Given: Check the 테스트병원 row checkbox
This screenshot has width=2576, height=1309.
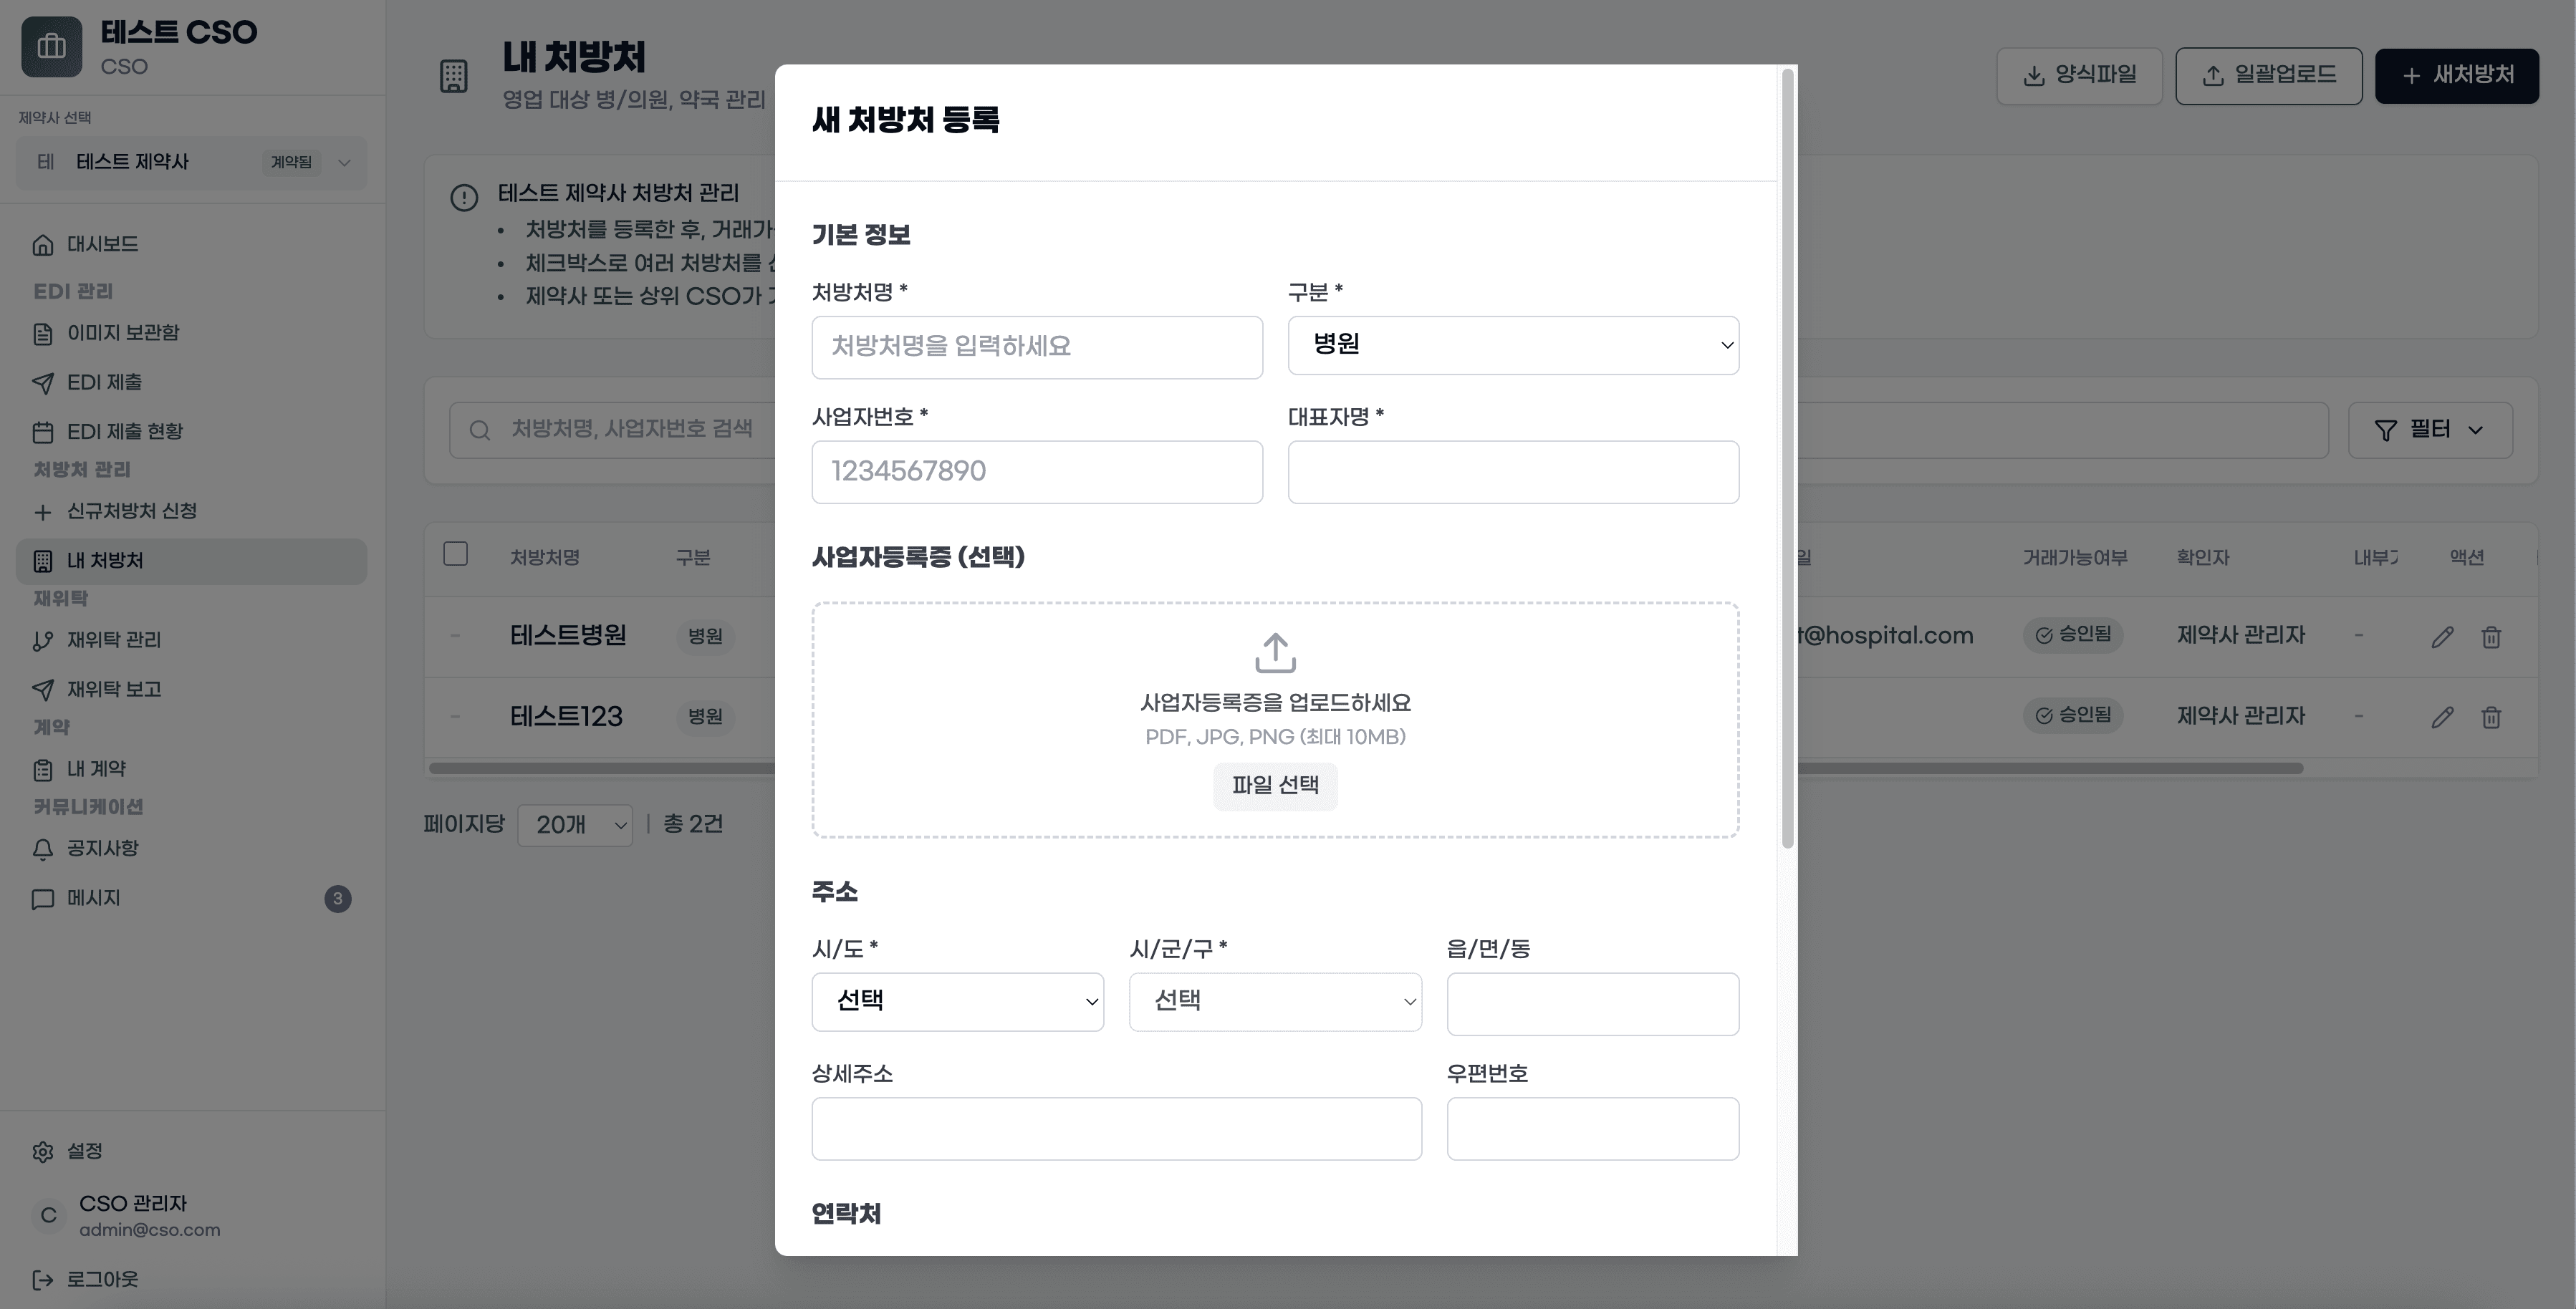Looking at the screenshot, I should coord(455,635).
